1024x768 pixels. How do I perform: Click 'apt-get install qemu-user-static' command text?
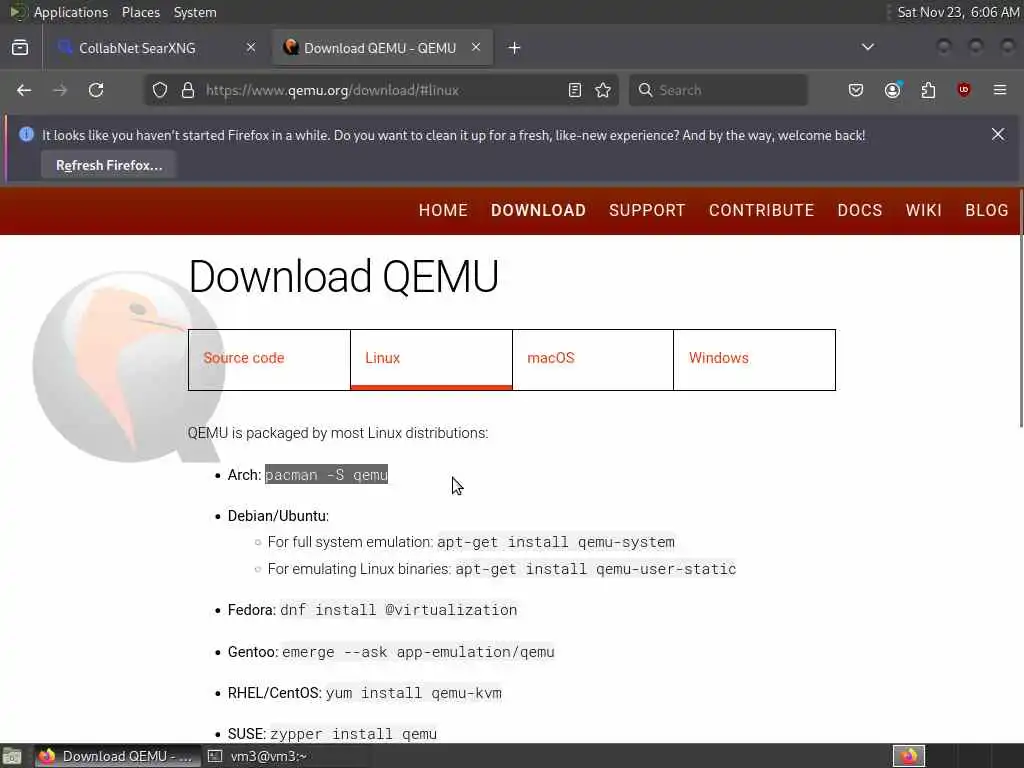click(x=596, y=569)
